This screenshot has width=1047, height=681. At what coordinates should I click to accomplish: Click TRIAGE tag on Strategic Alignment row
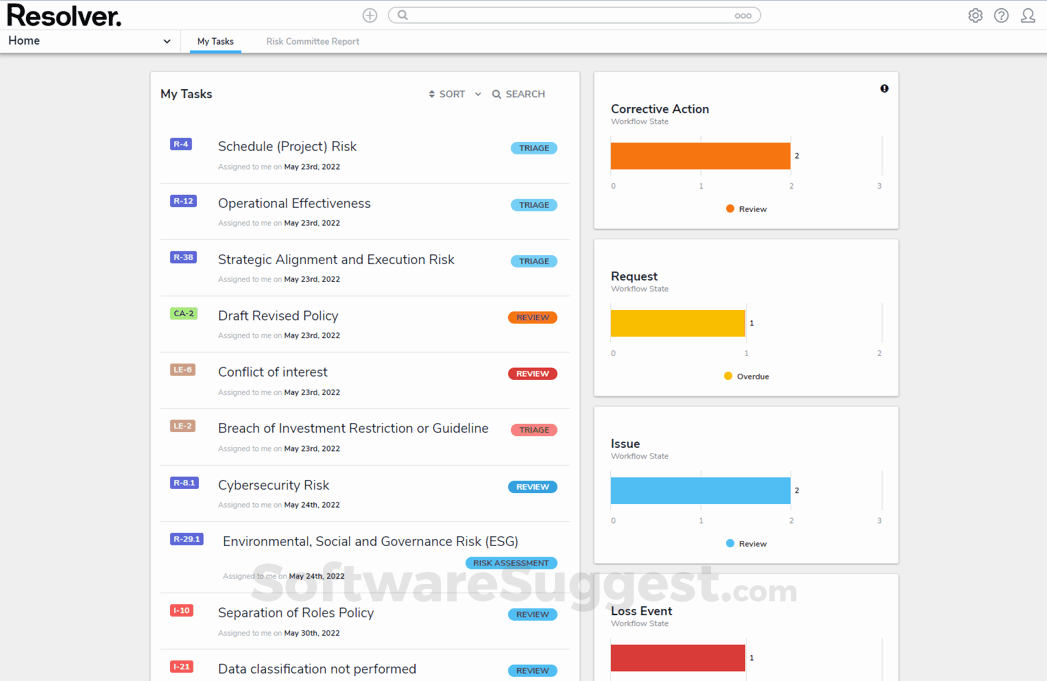pos(534,261)
